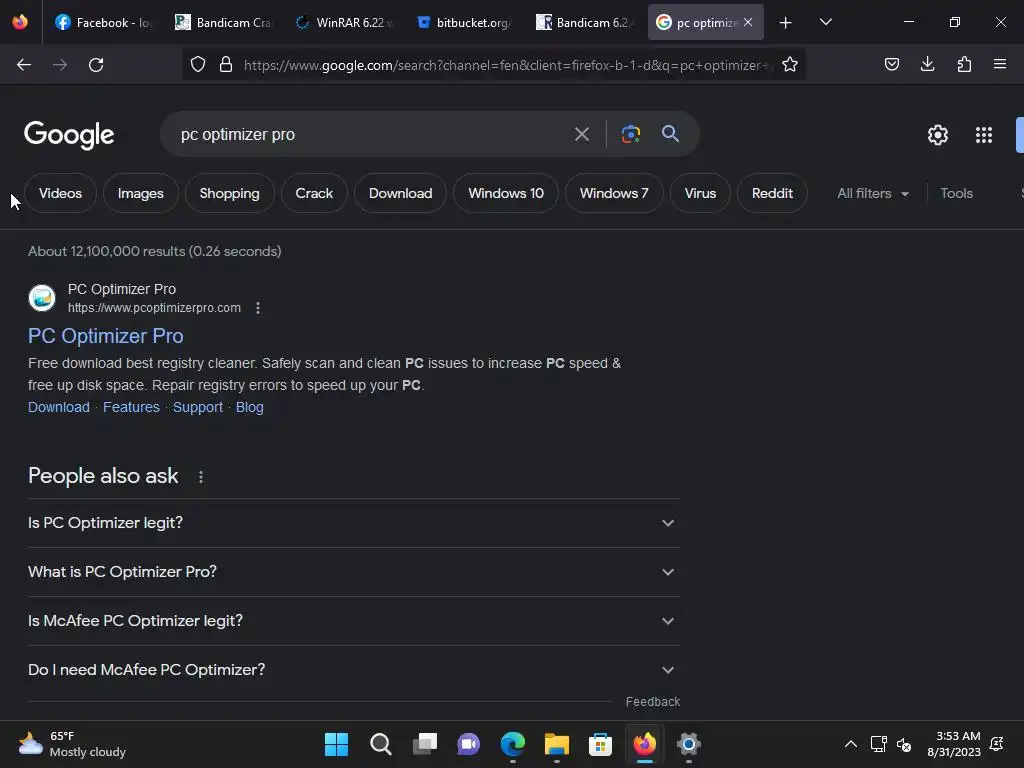Open Settings gear on the taskbar
Screen dimensions: 1024x768
[688, 744]
